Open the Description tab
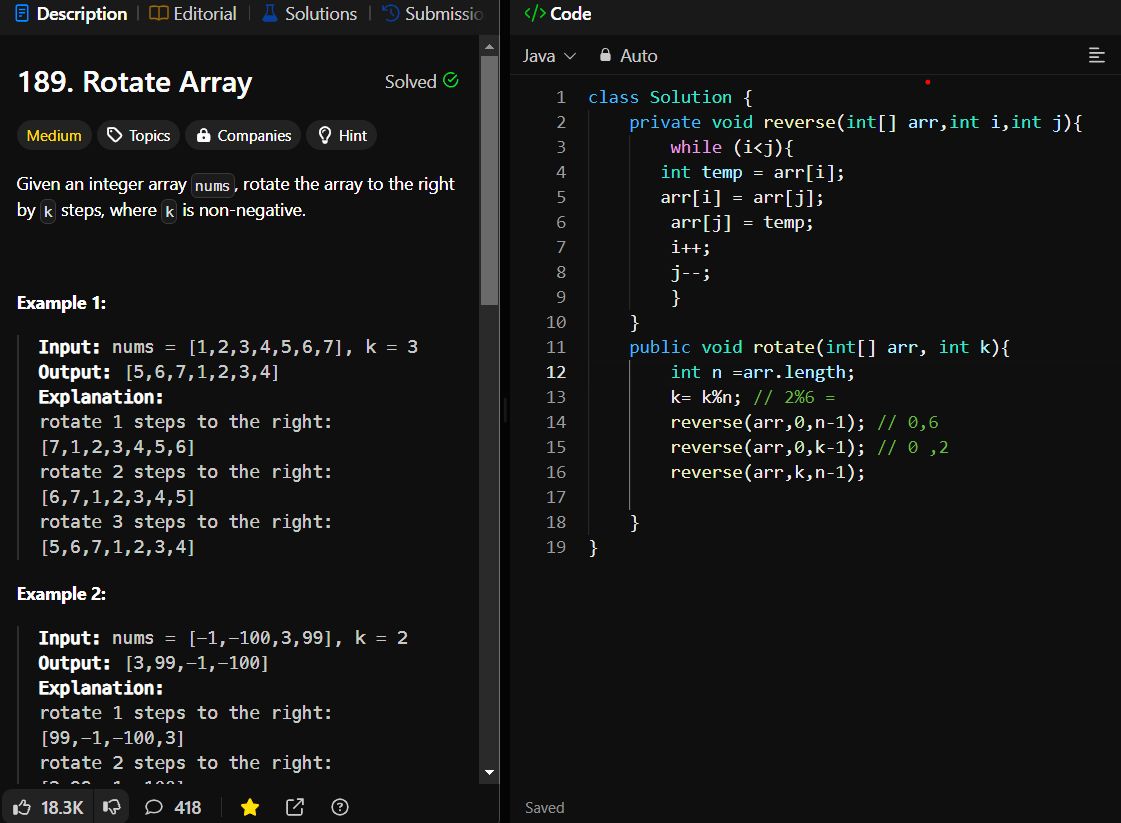Screen dimensions: 1121x823 click(71, 14)
